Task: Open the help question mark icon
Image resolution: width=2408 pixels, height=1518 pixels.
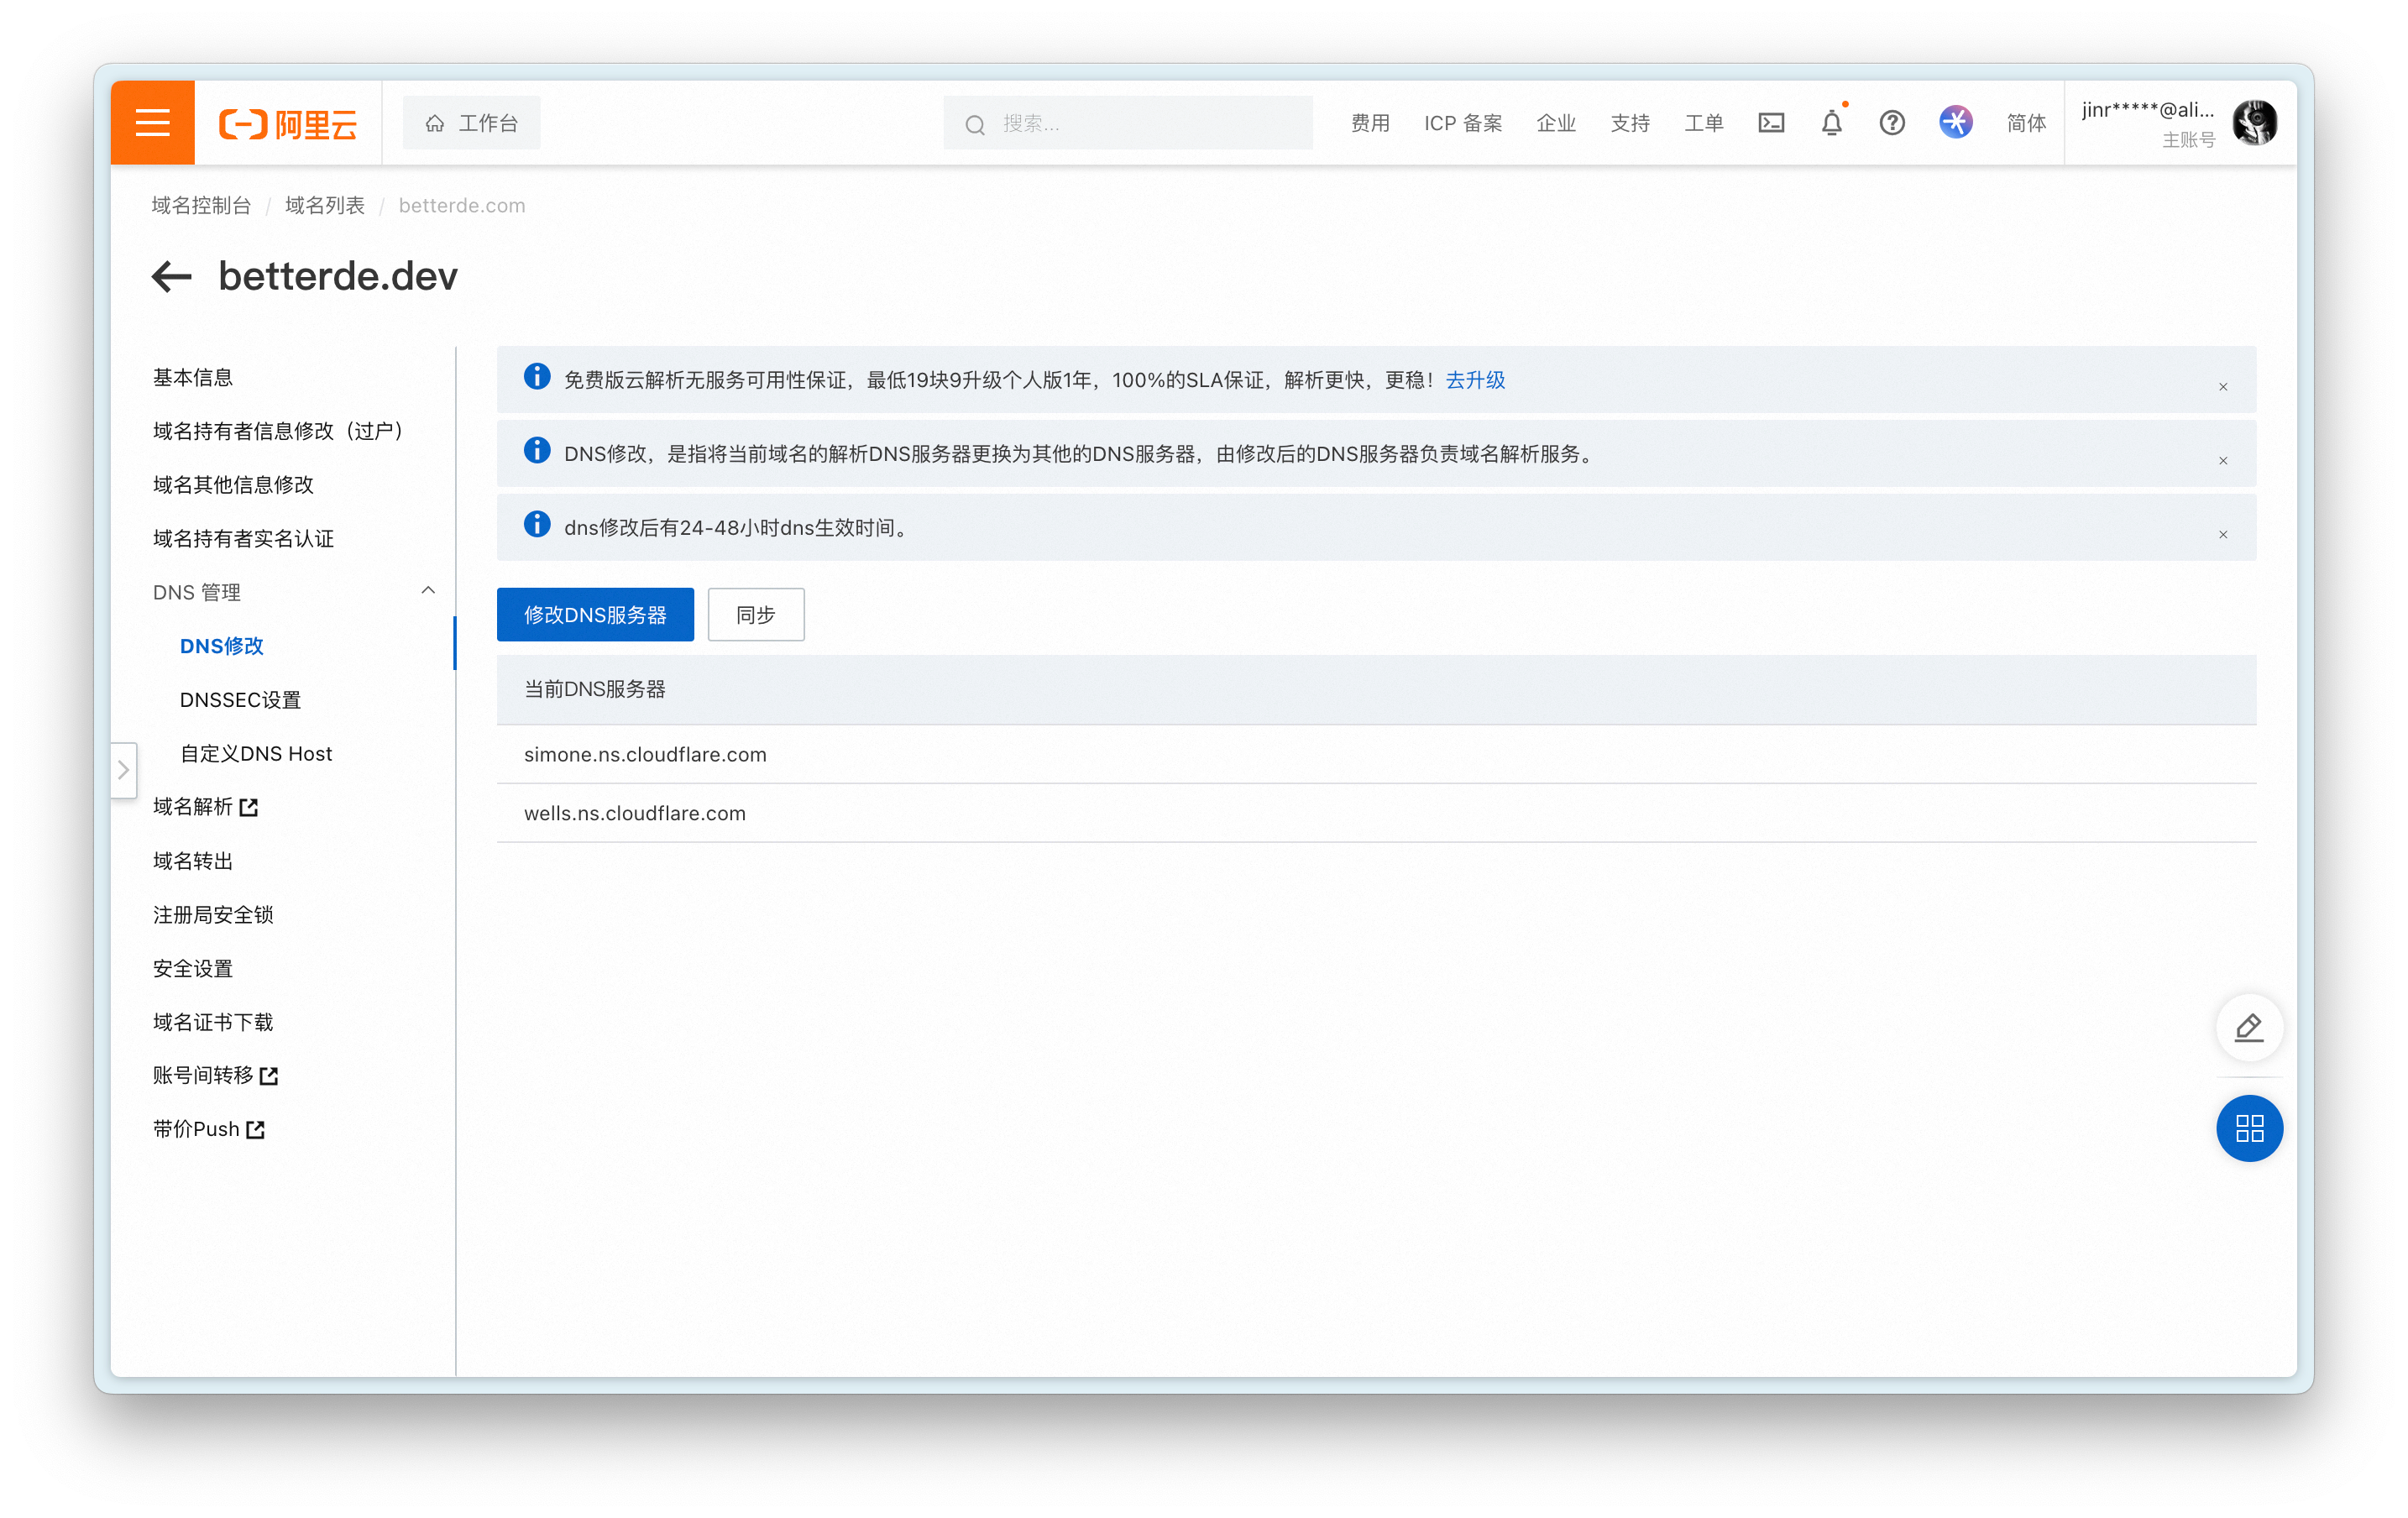Action: pos(1891,123)
